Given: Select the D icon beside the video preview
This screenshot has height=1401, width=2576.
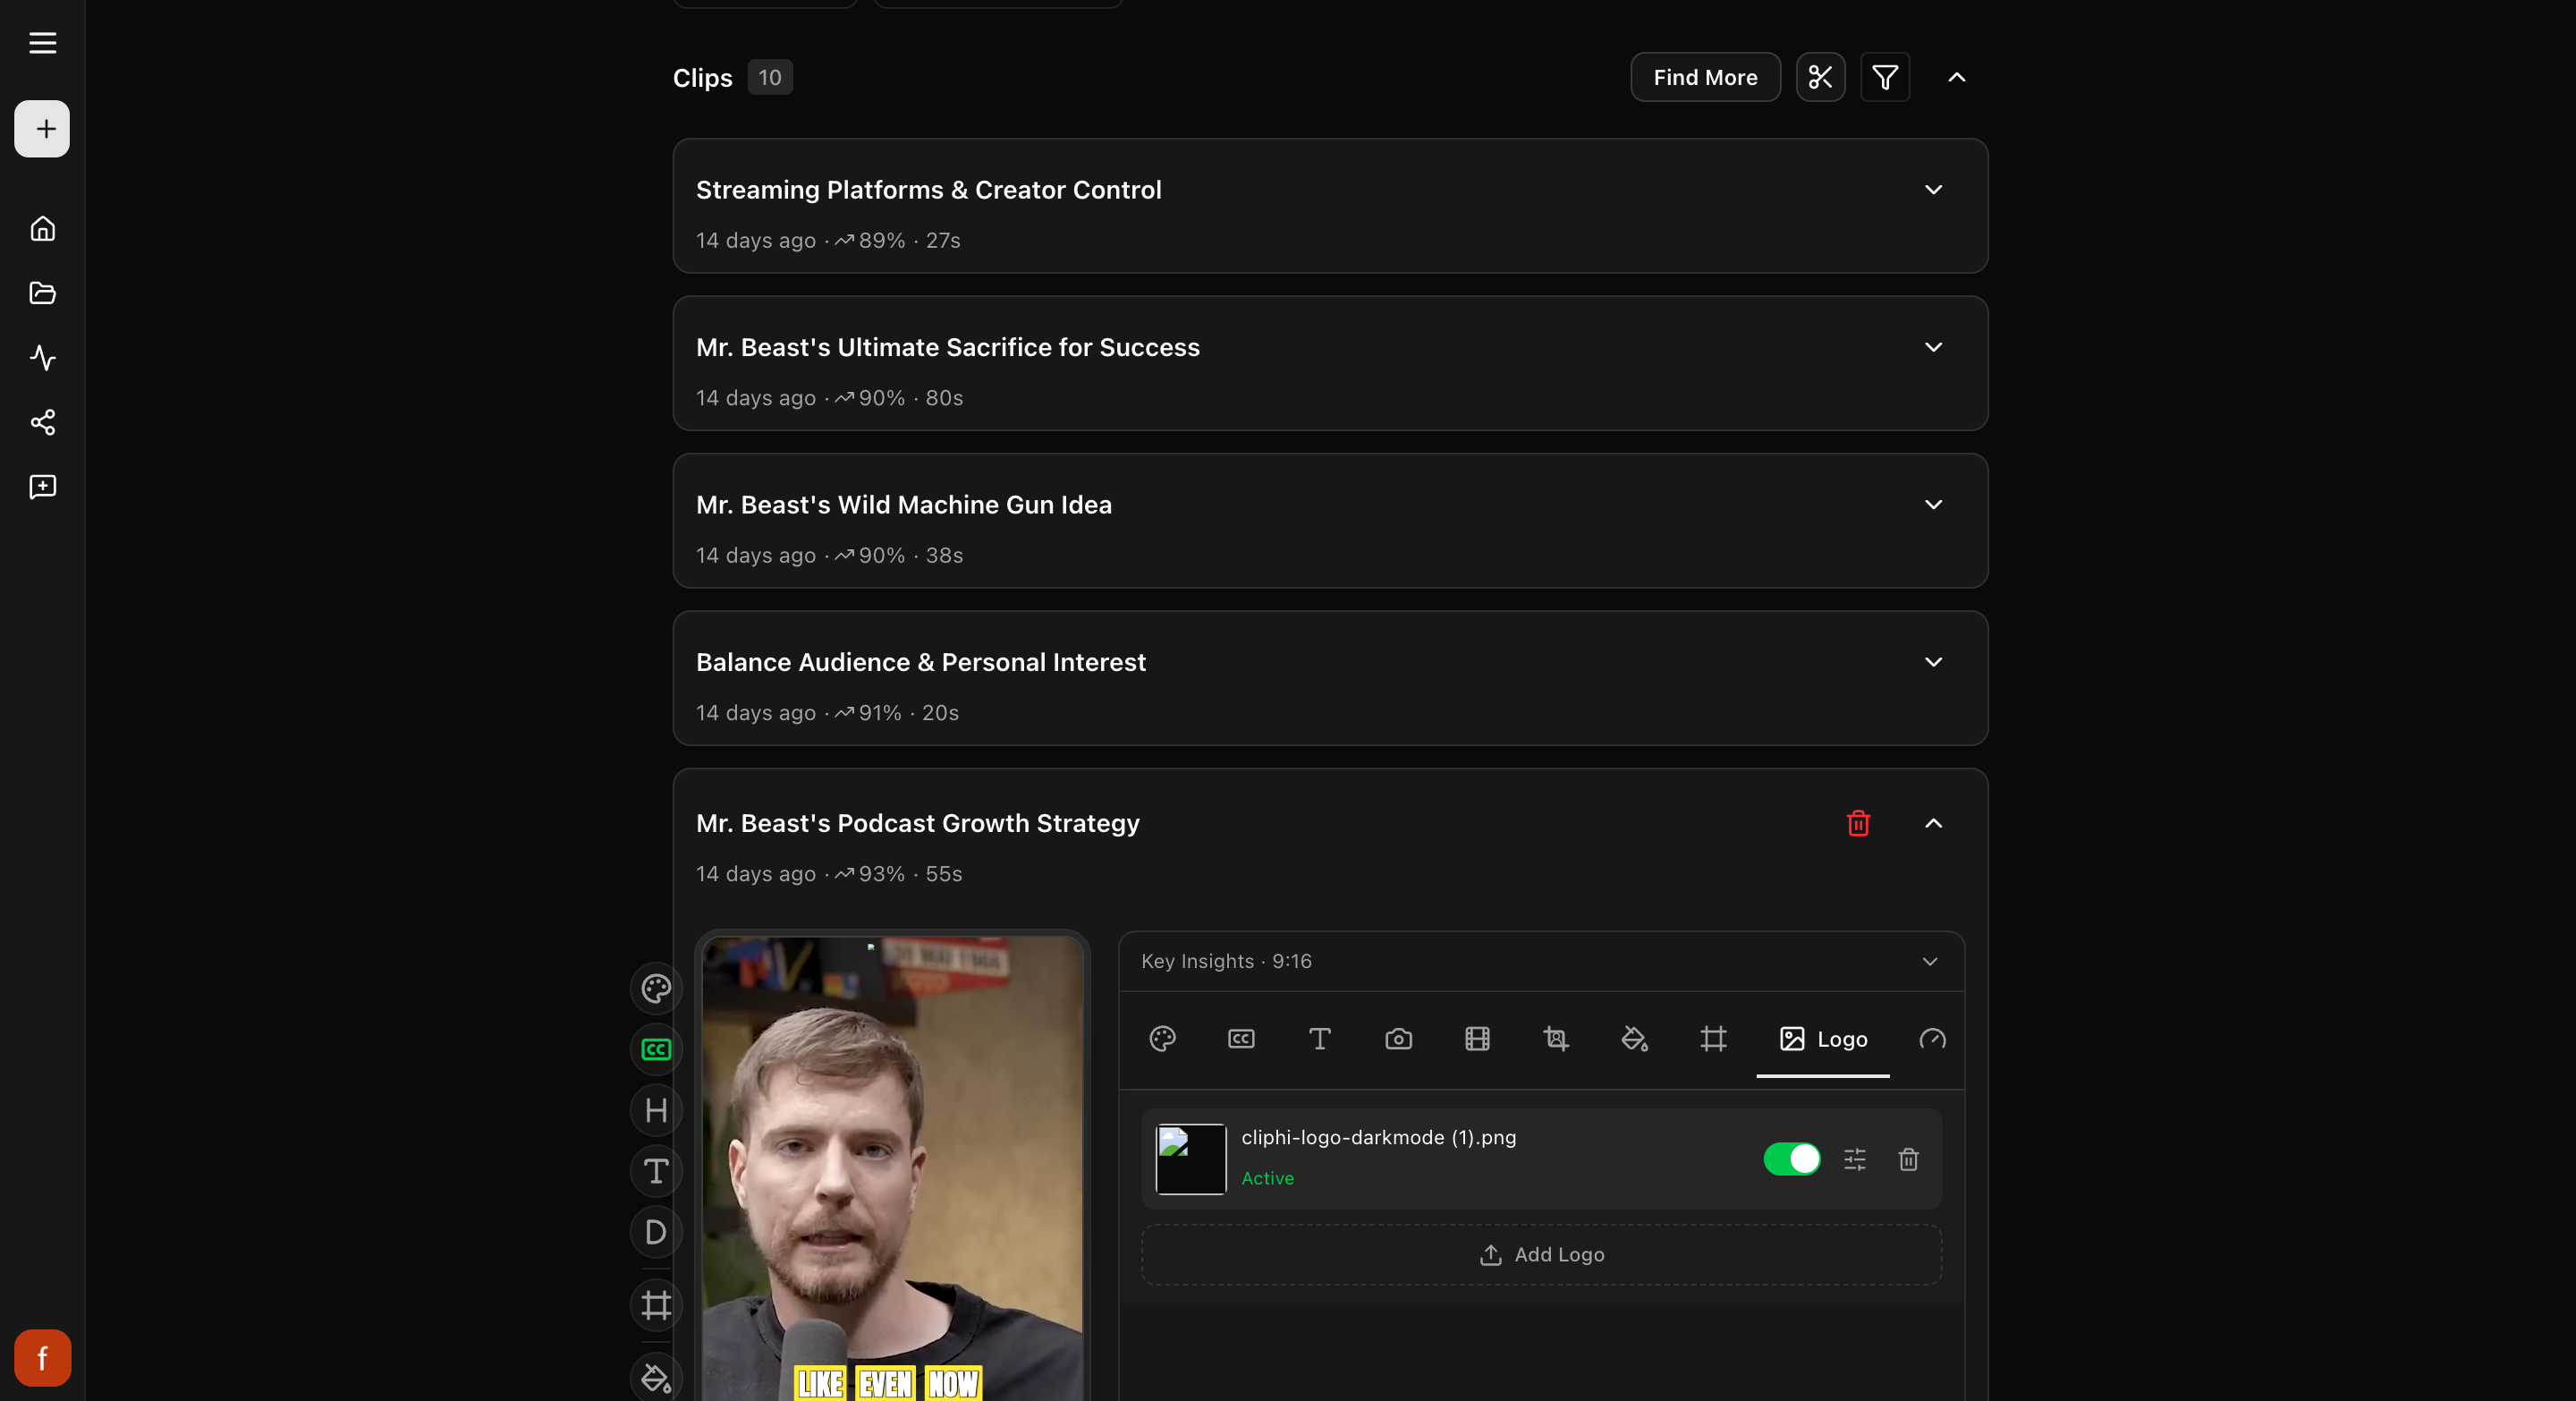Looking at the screenshot, I should tap(656, 1232).
